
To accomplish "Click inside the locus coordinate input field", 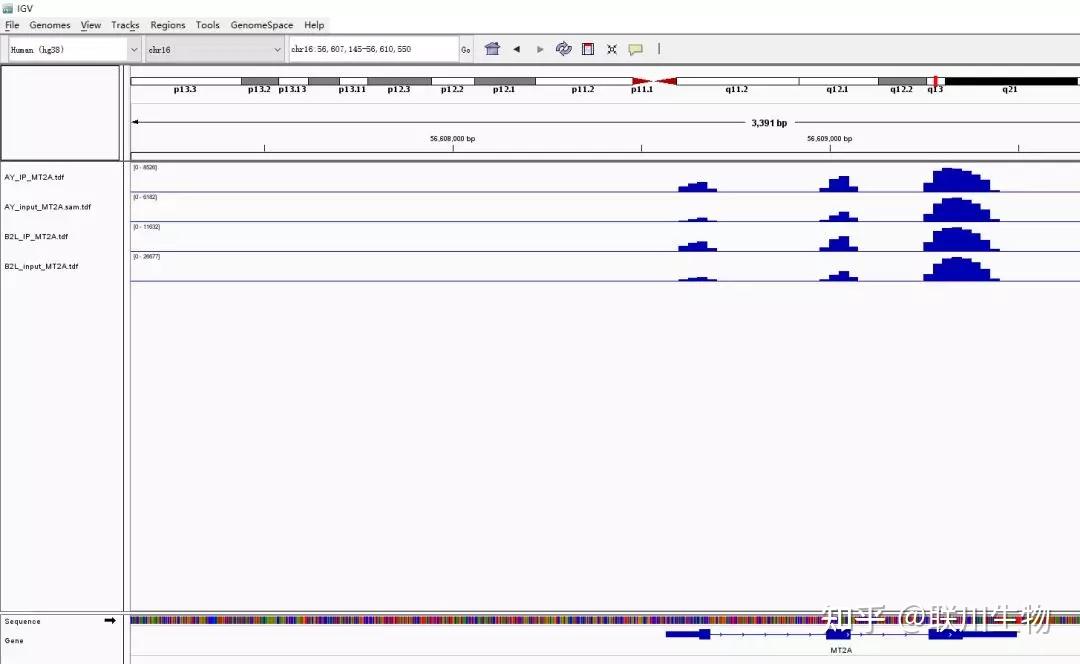I will [370, 48].
